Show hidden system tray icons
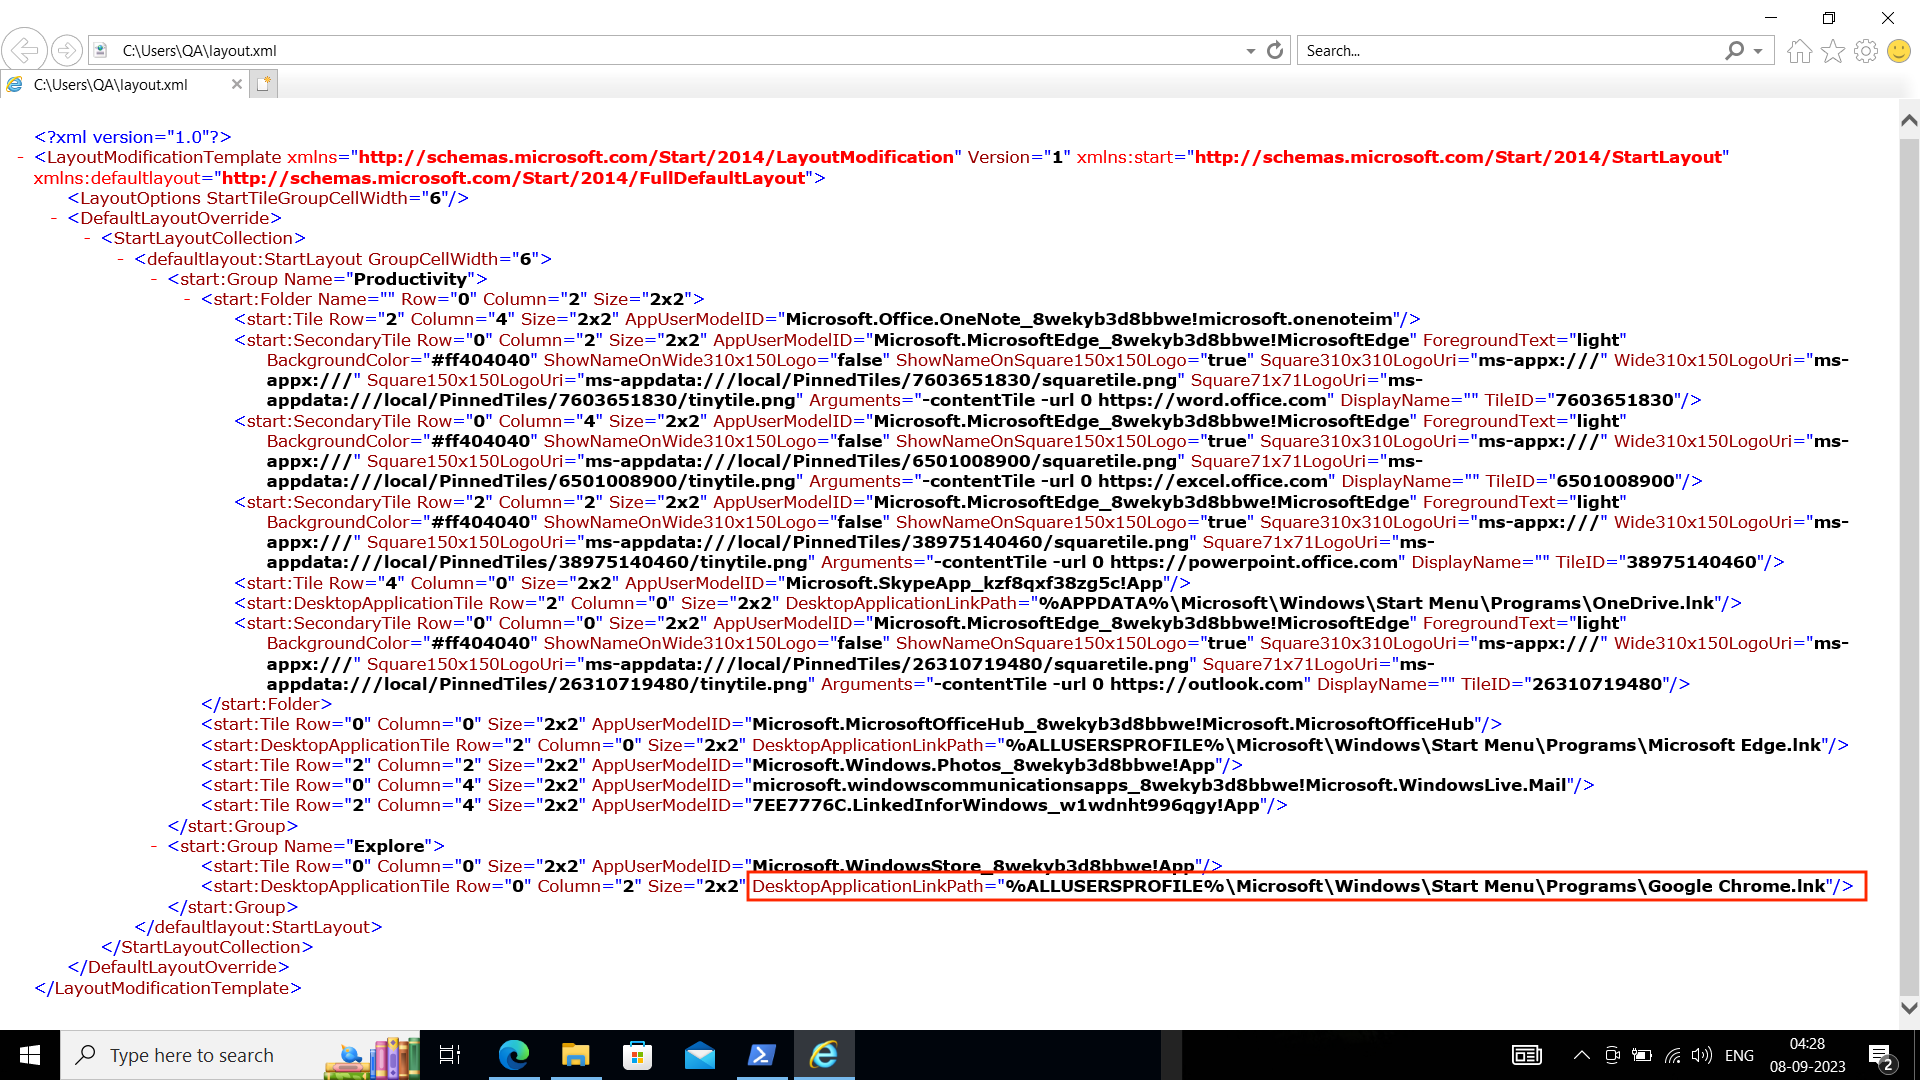The height and width of the screenshot is (1080, 1920). coord(1582,1055)
